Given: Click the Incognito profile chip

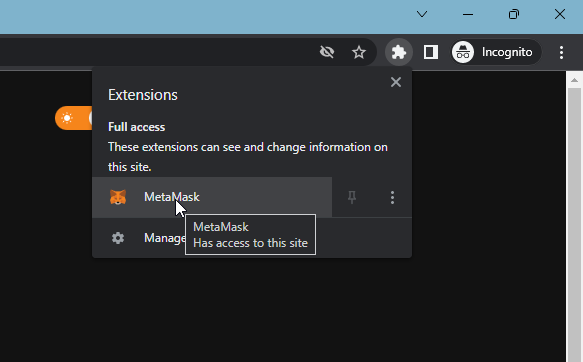Looking at the screenshot, I should (496, 52).
